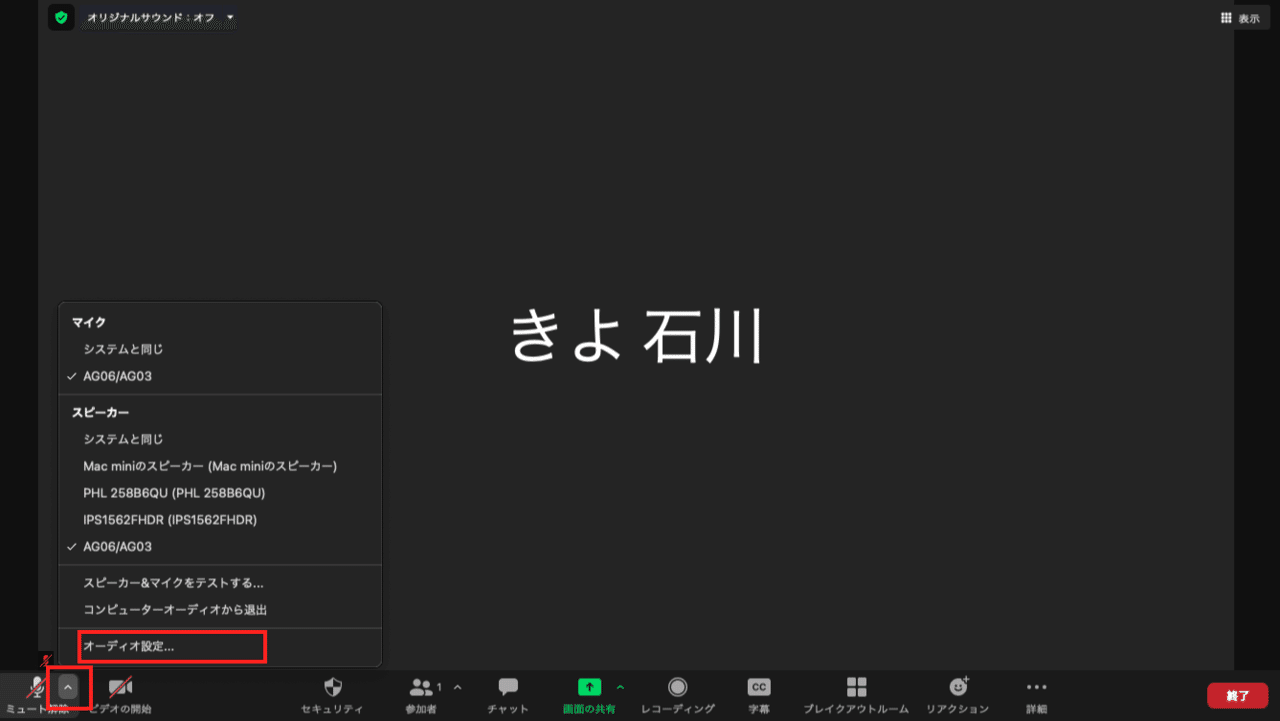Open the 参加者 (Participants) panel

point(422,693)
